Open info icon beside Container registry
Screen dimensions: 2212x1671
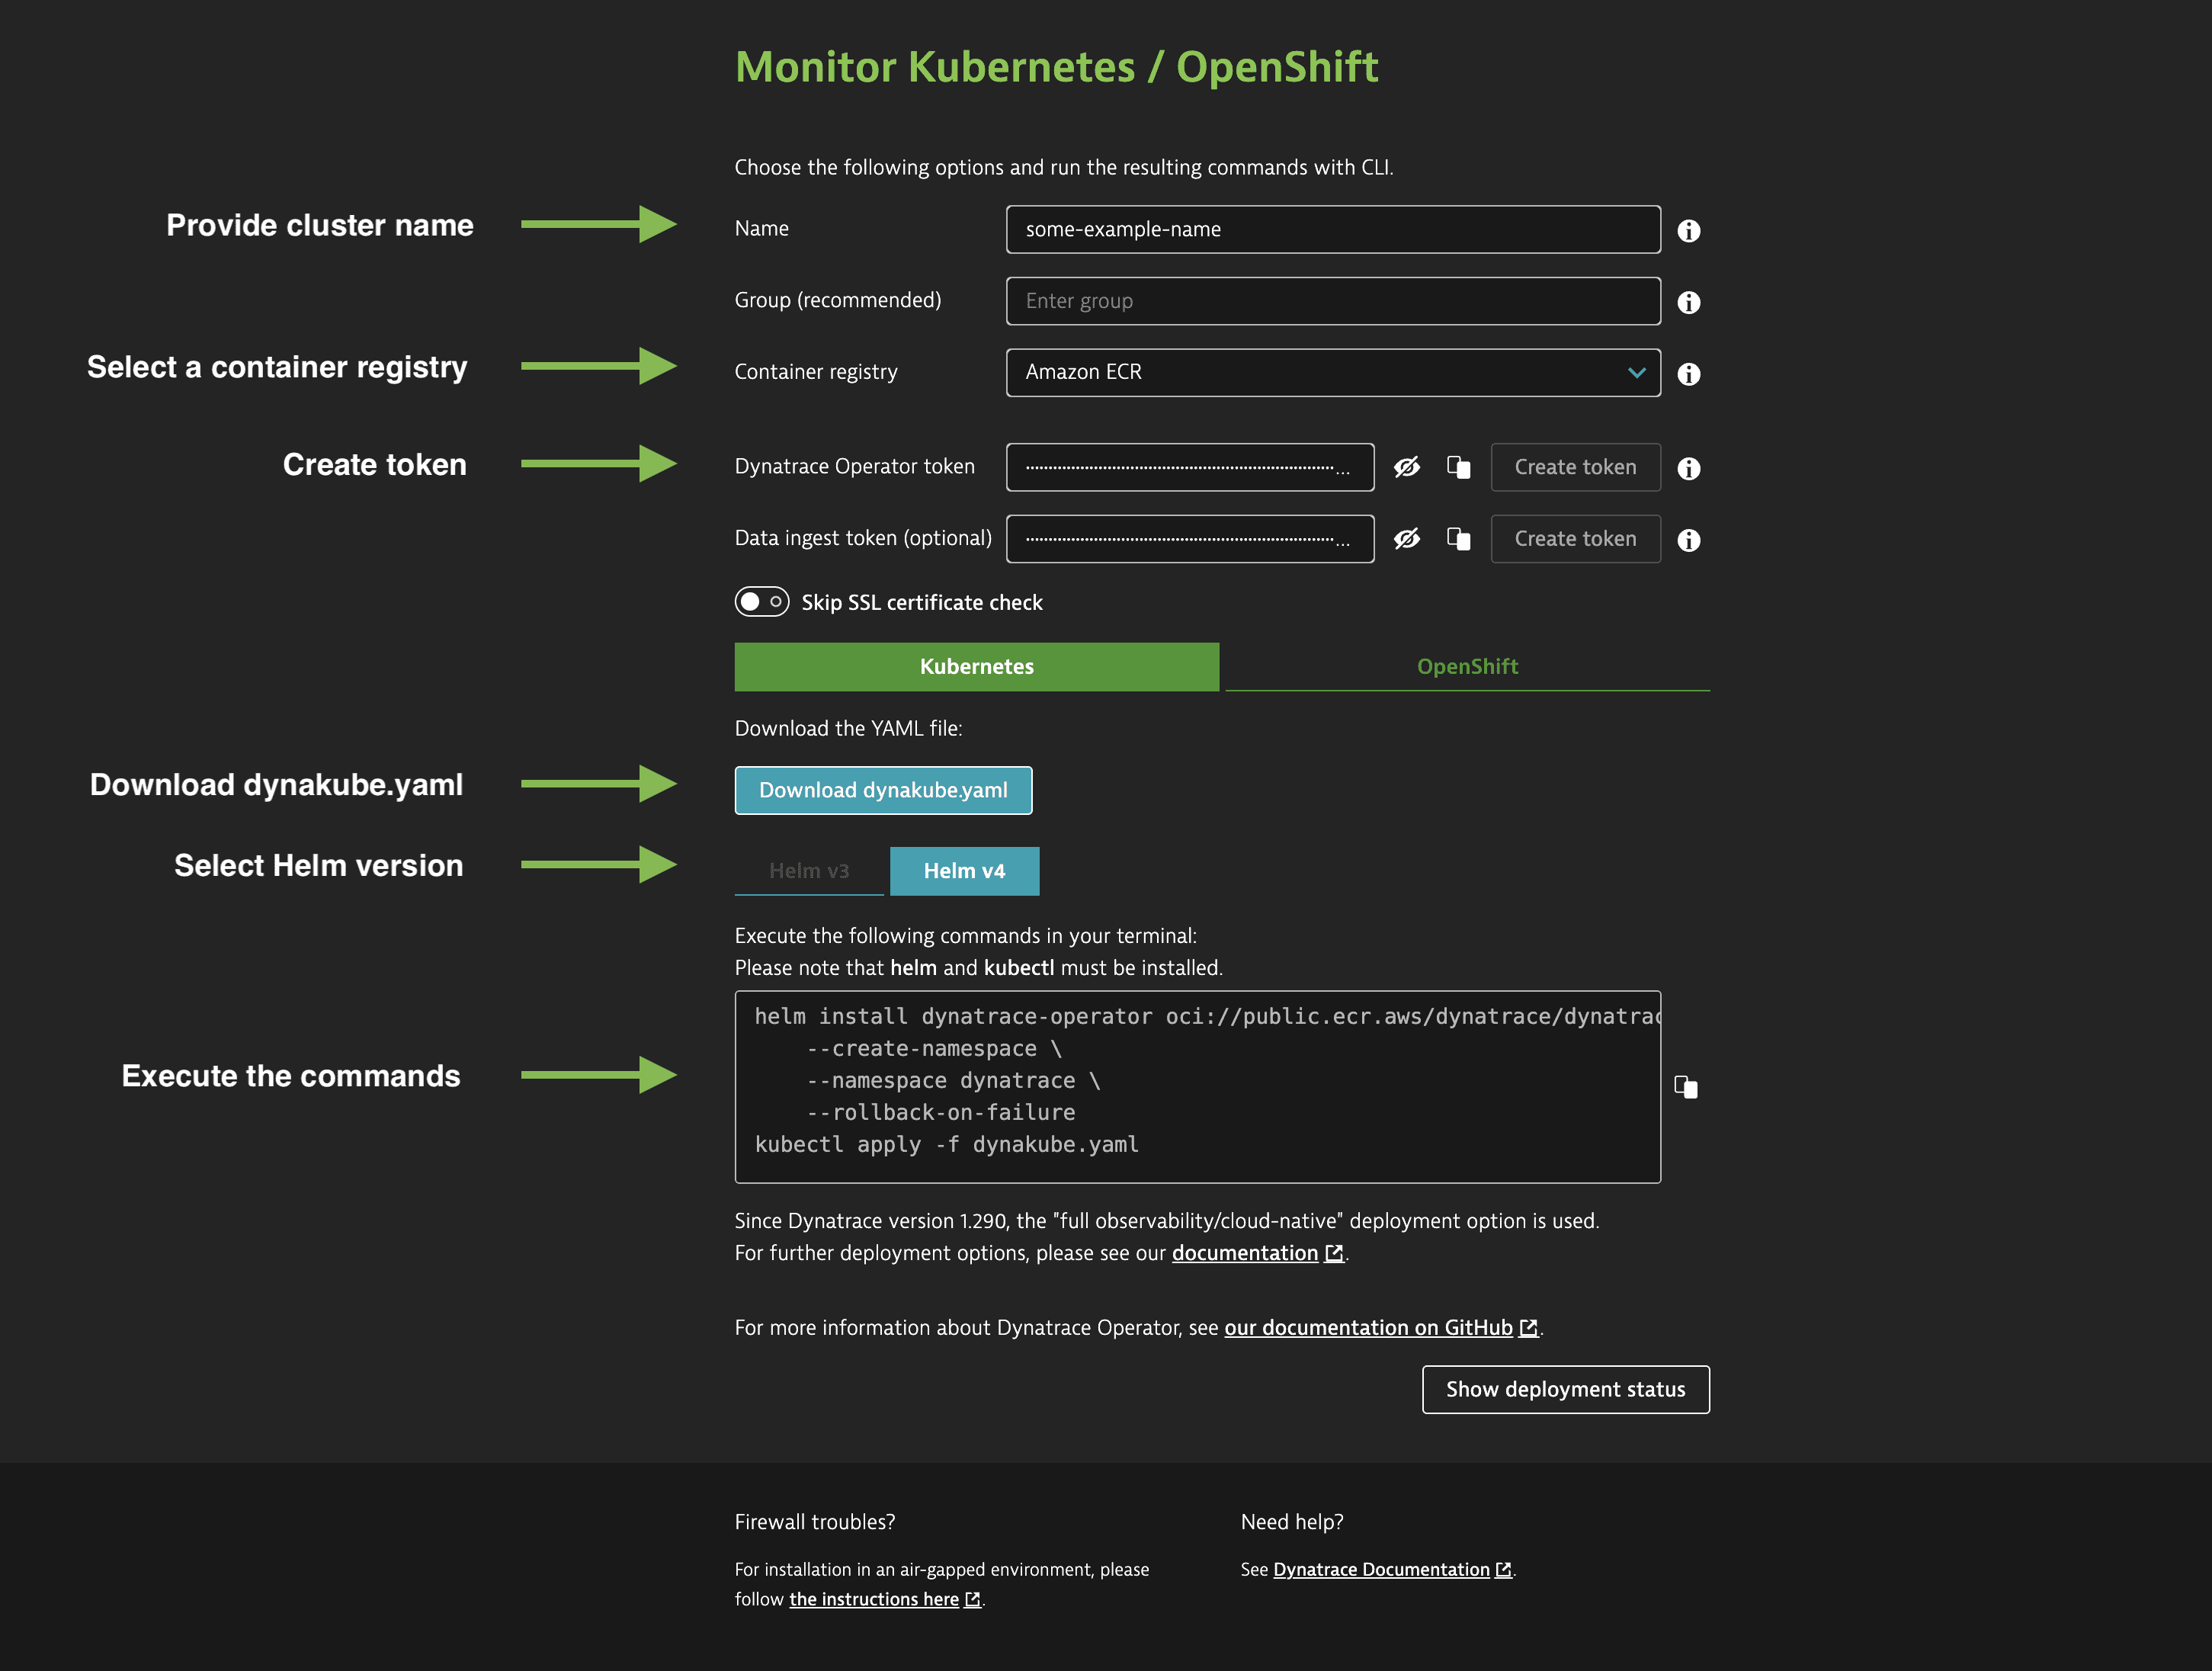1689,374
